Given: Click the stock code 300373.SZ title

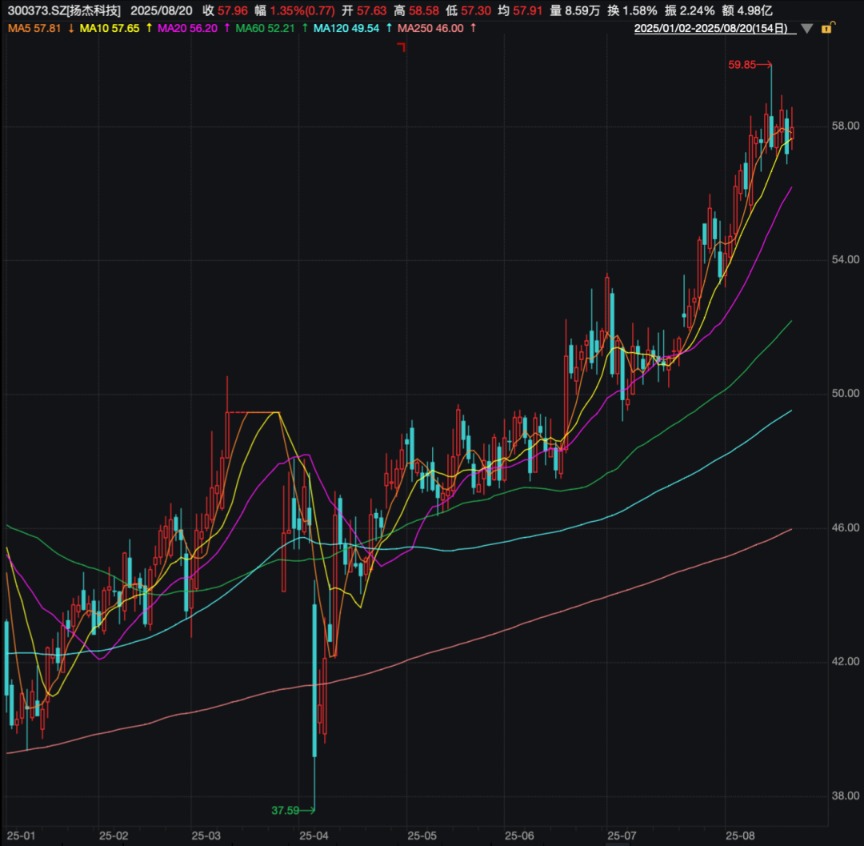Looking at the screenshot, I should [x=62, y=10].
